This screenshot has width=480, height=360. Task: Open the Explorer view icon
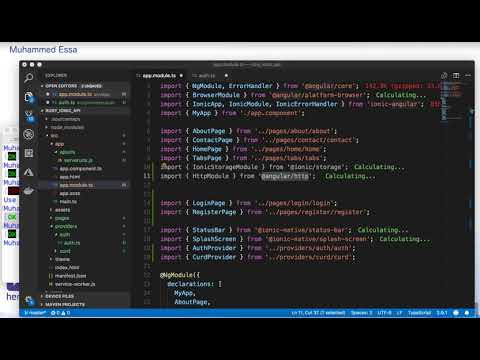pyautogui.click(x=29, y=97)
